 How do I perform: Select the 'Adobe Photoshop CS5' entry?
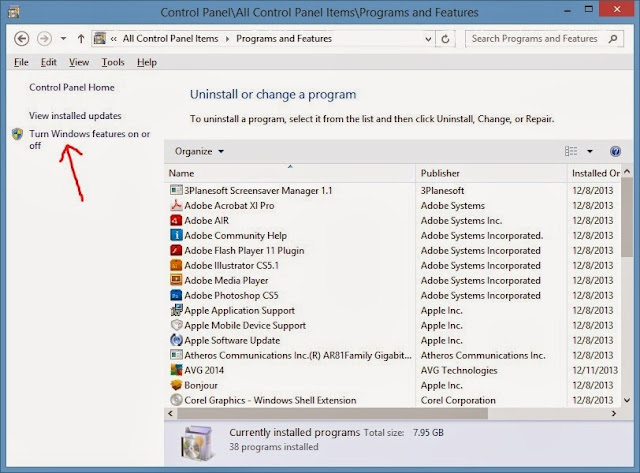tap(231, 295)
